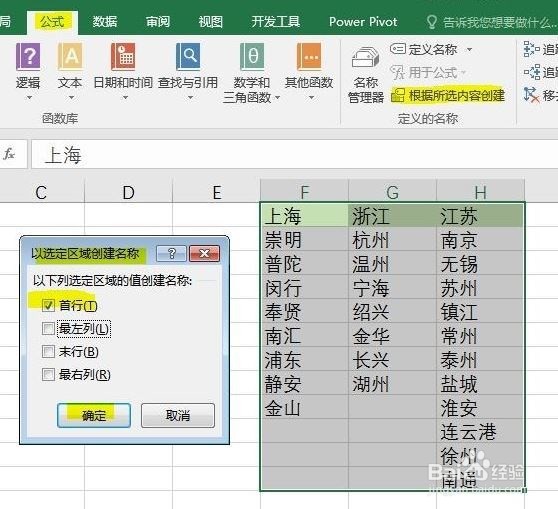This screenshot has height=509, width=558.
Task: Expand the Math & Trig dropdown arrow
Action: coord(277,98)
